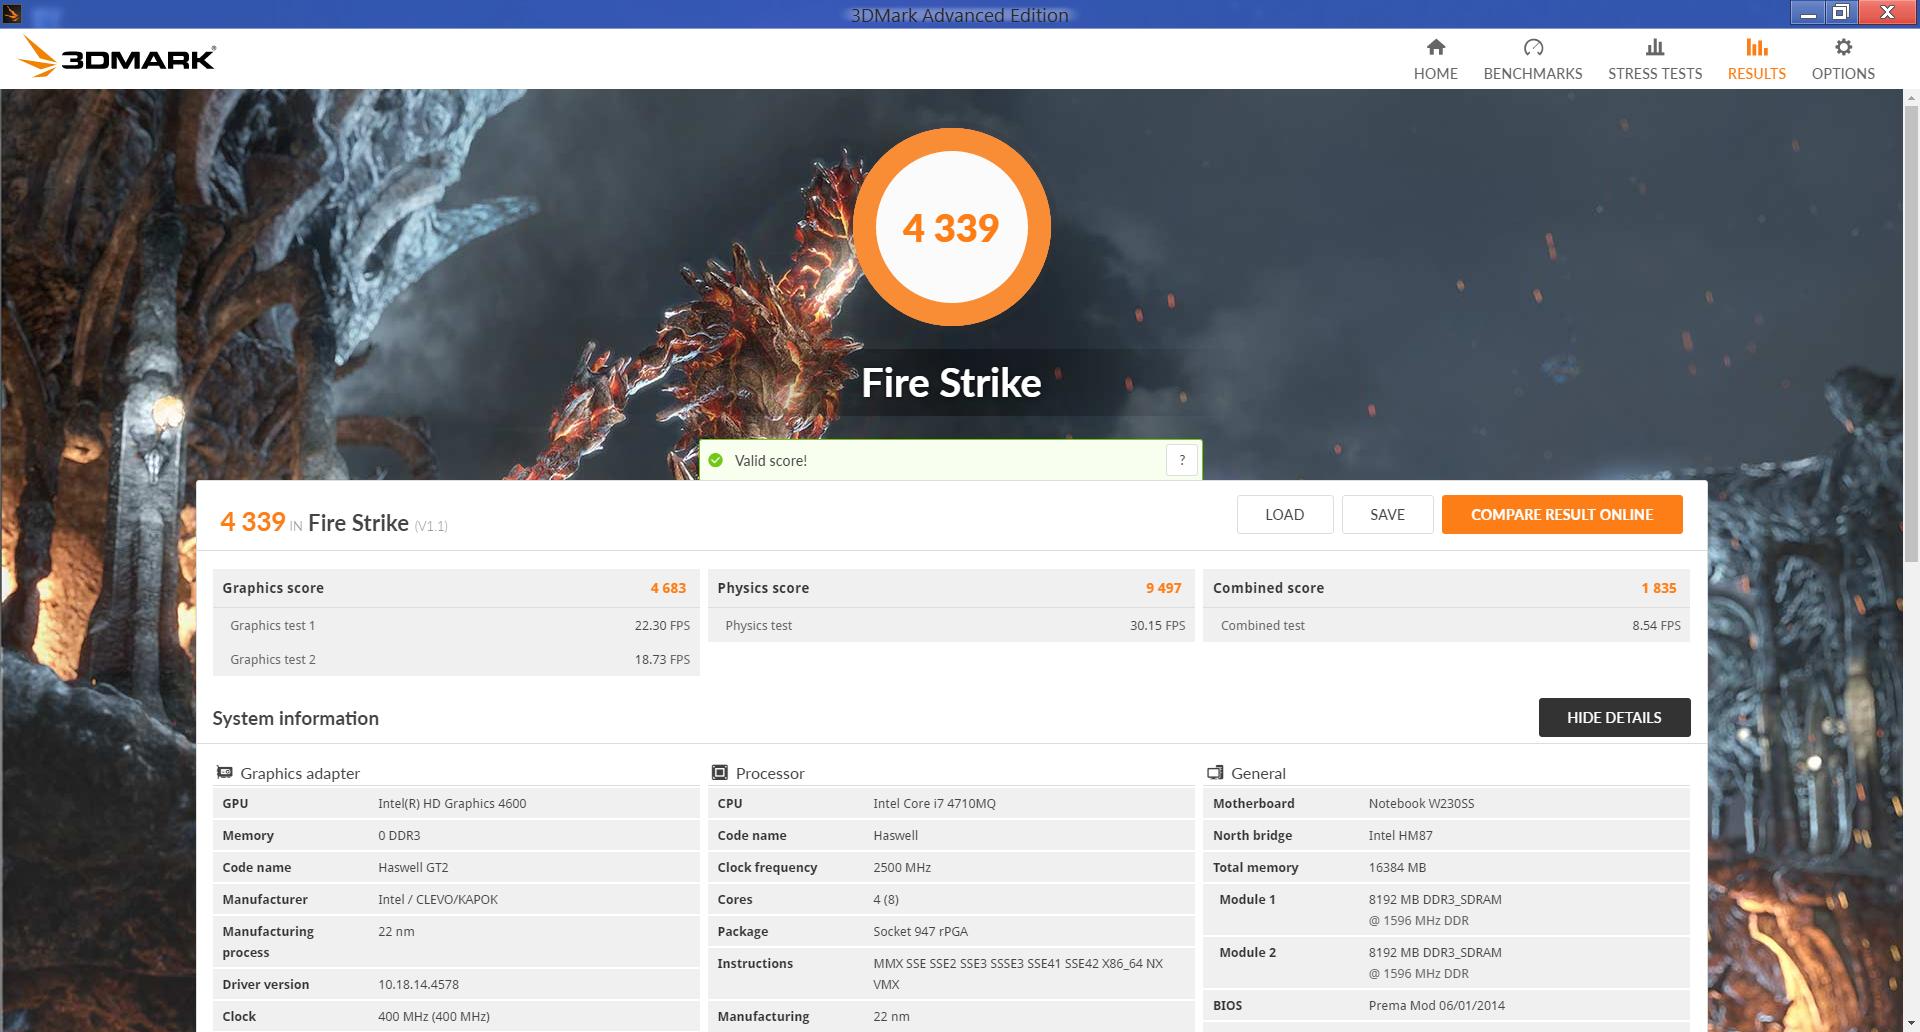Click total memory value 16384 MB
This screenshot has width=1920, height=1032.
coord(1397,867)
